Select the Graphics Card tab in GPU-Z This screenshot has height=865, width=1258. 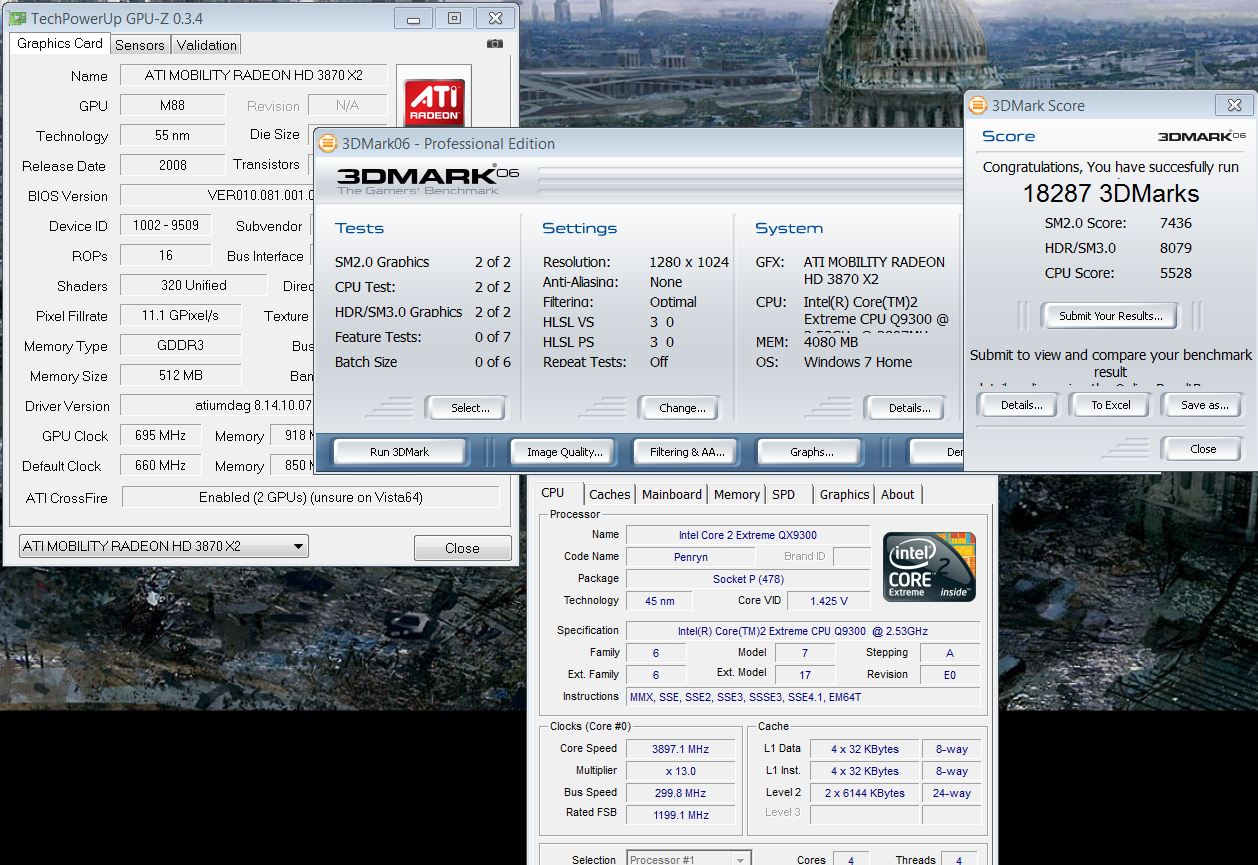click(60, 43)
